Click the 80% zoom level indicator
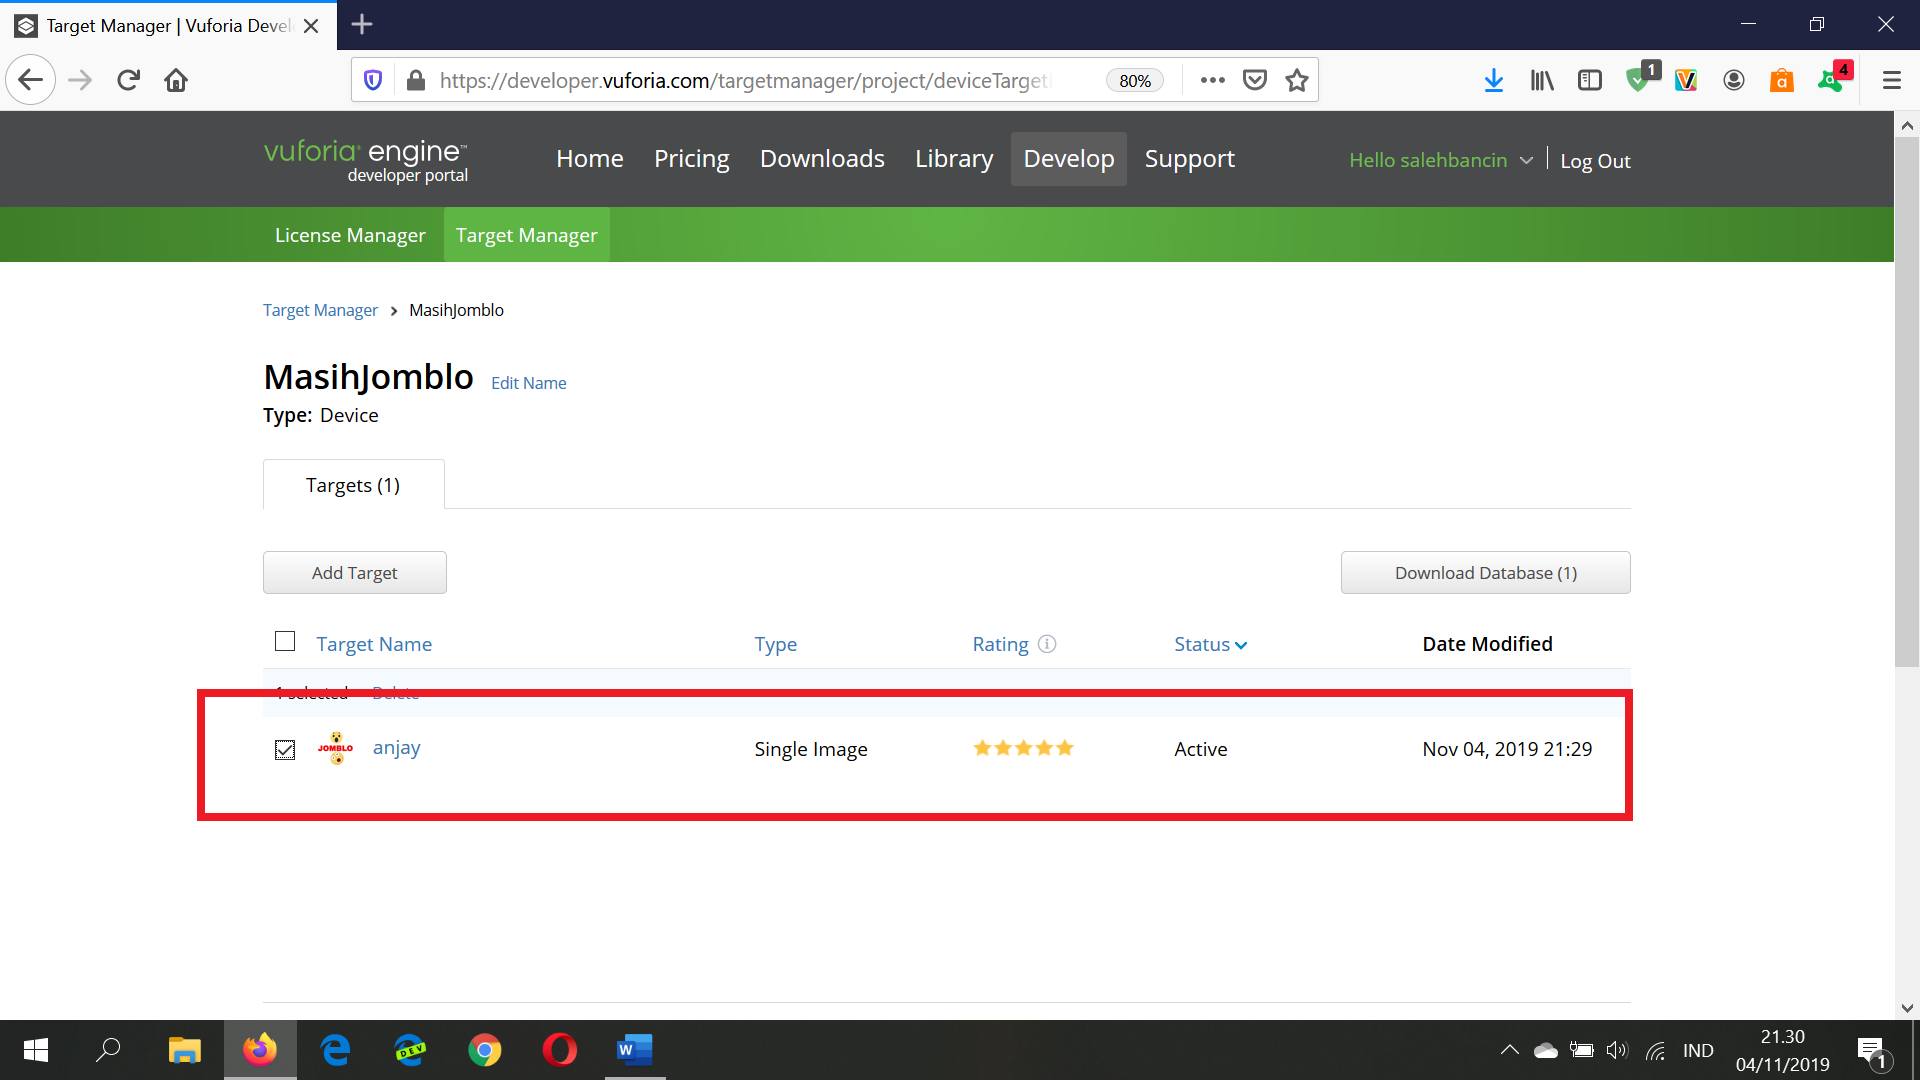This screenshot has width=1920, height=1080. pos(1134,80)
